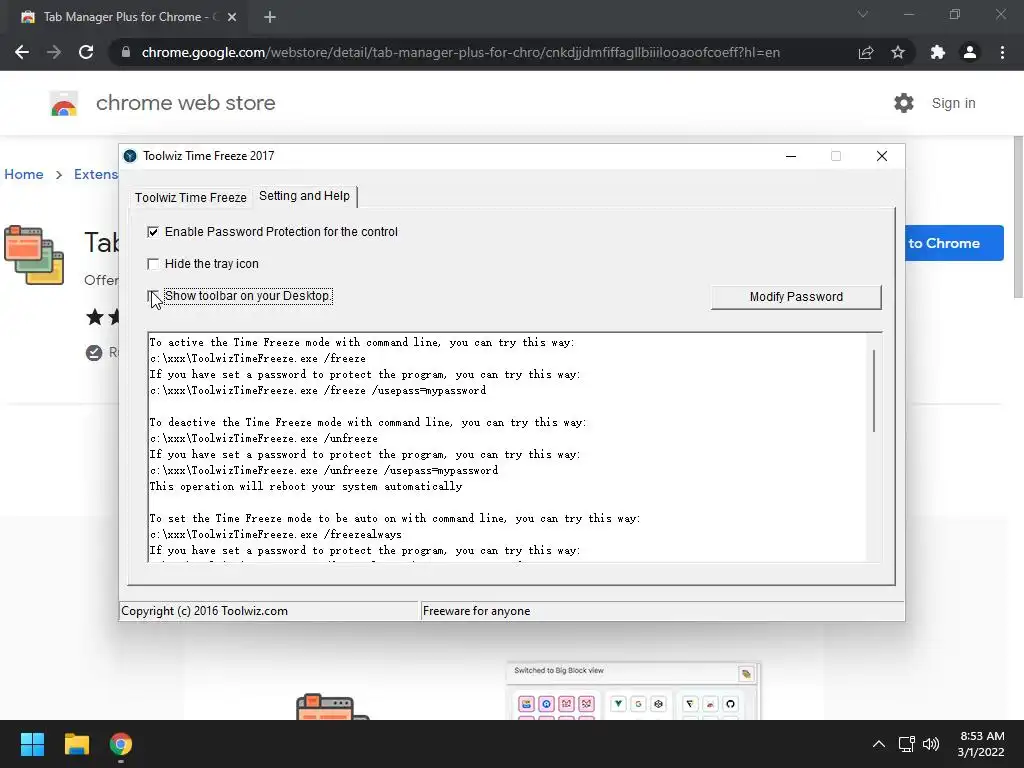Click chrome web store logo
The height and width of the screenshot is (768, 1024).
[64, 103]
